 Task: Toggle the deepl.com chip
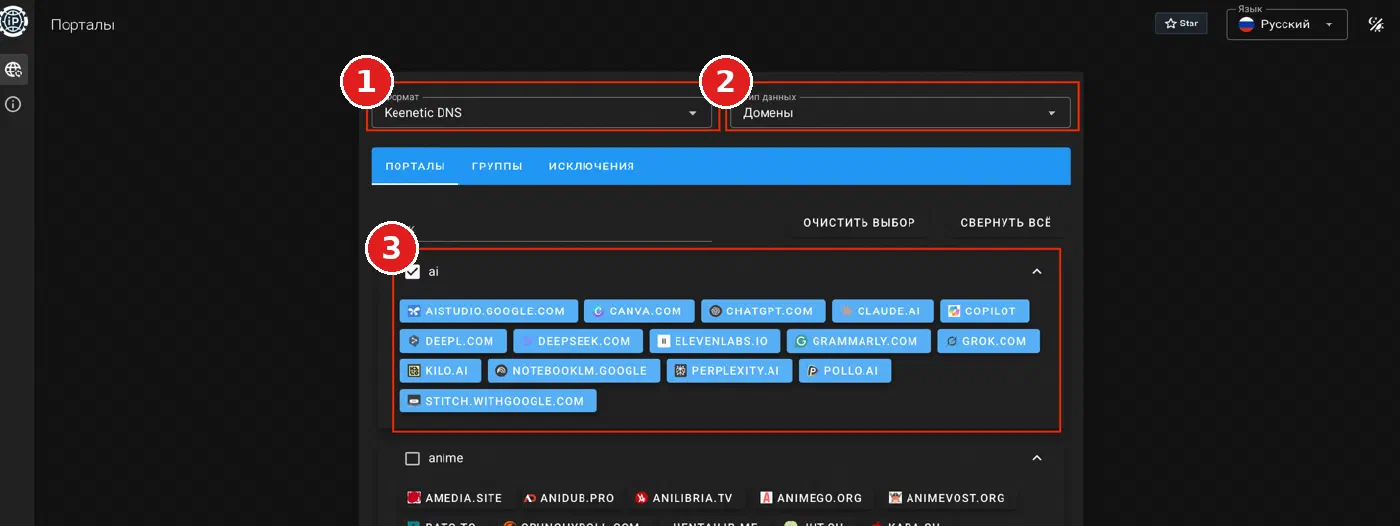point(453,341)
